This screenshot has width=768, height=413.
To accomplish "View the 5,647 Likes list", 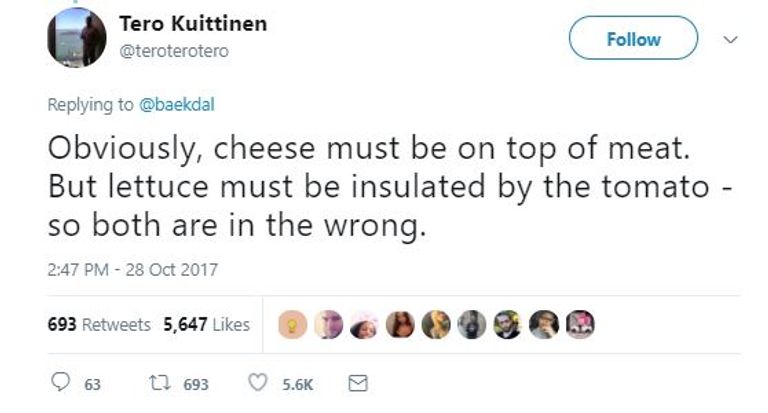I will point(206,325).
